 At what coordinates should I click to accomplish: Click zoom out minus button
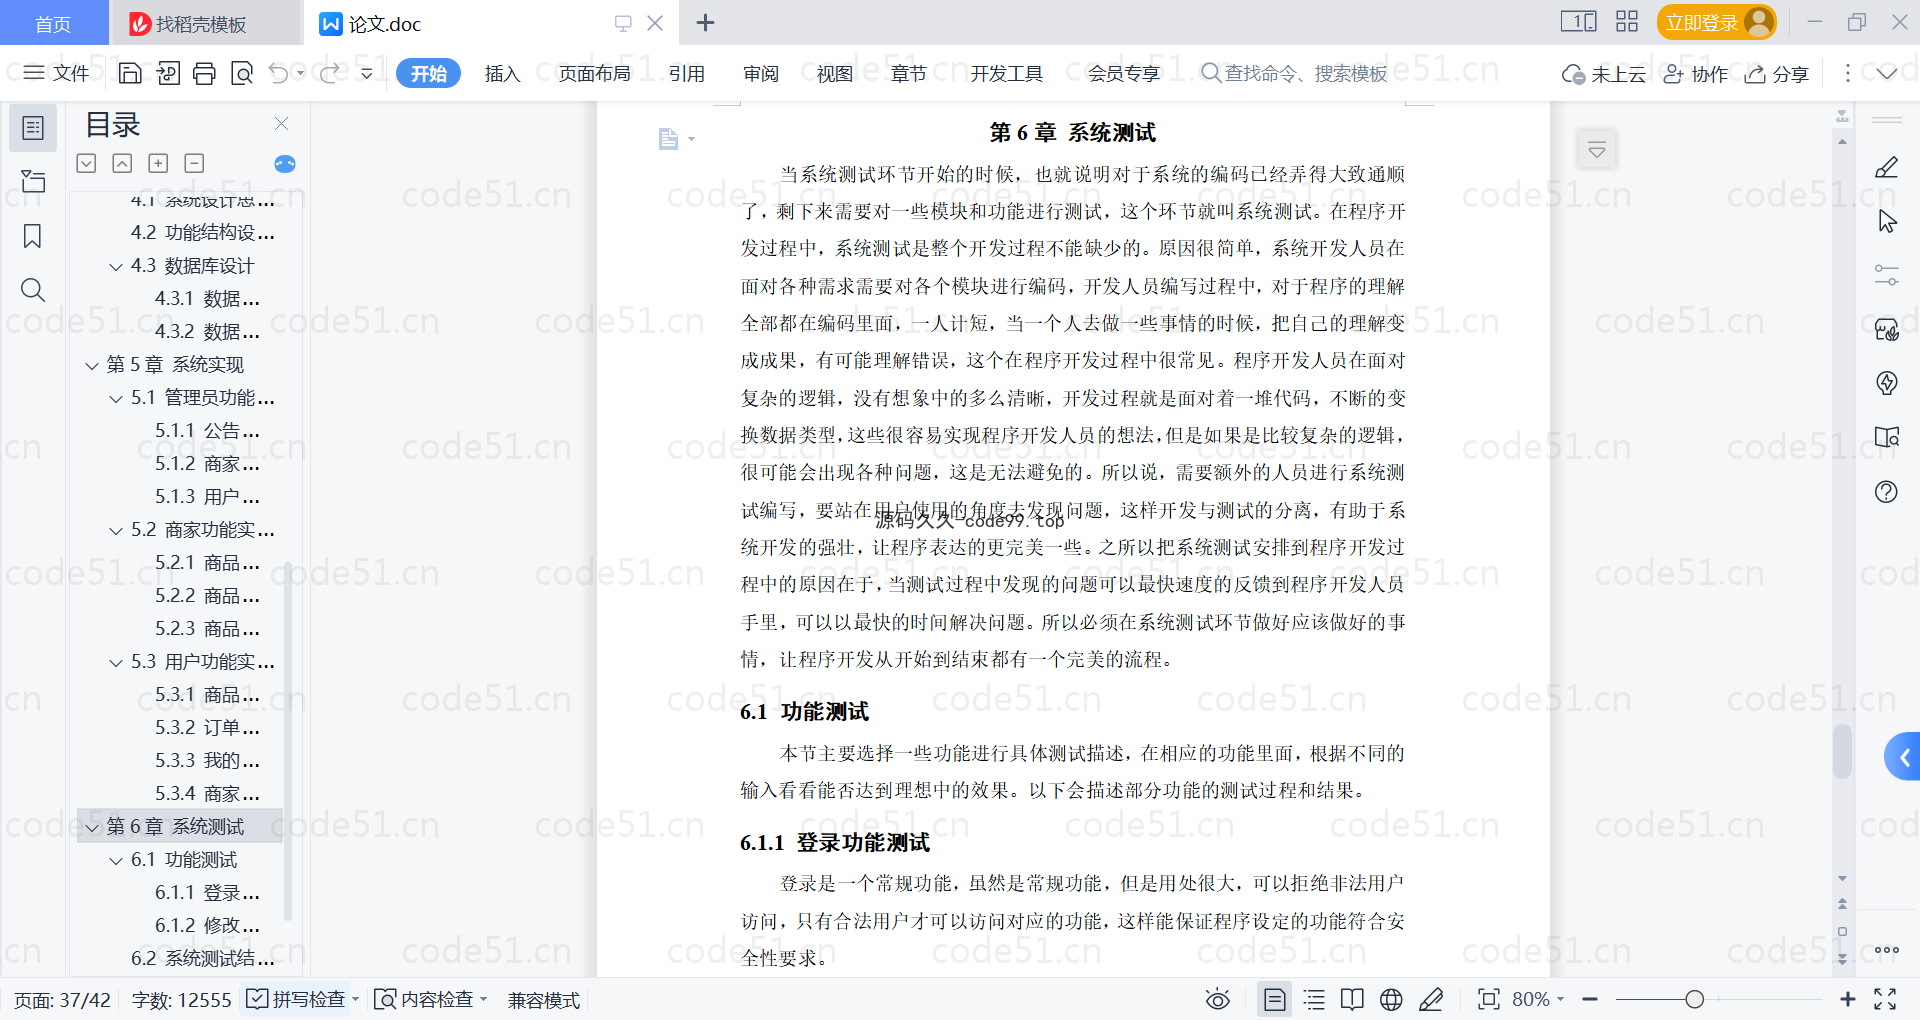pos(1590,999)
